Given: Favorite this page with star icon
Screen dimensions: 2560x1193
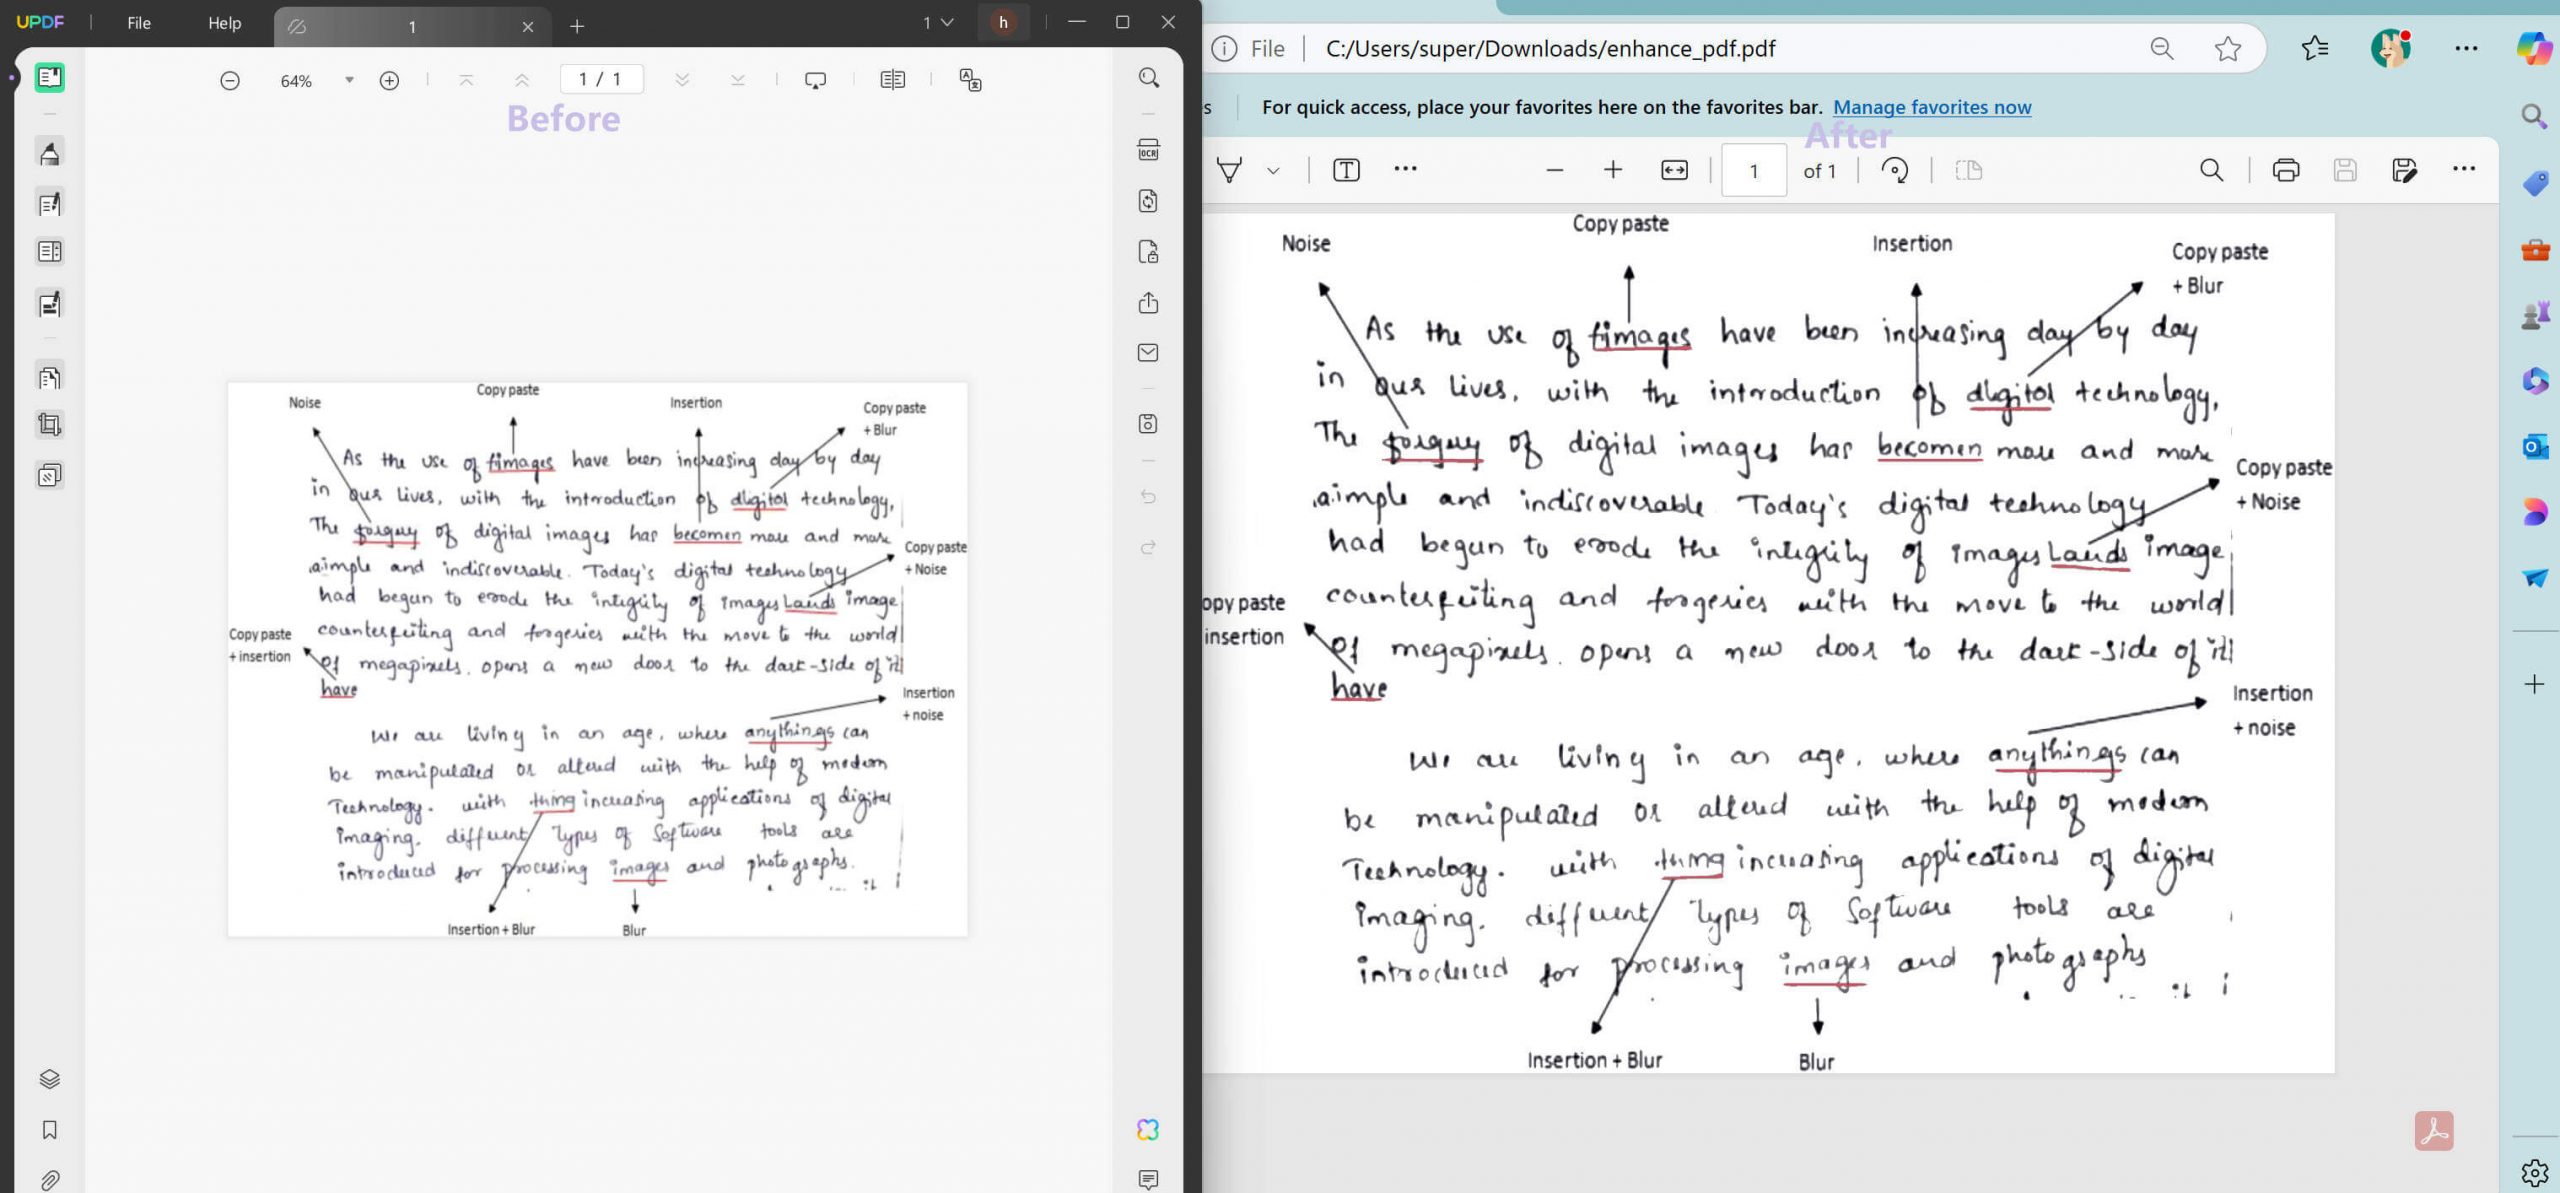Looking at the screenshot, I should pos(2227,48).
